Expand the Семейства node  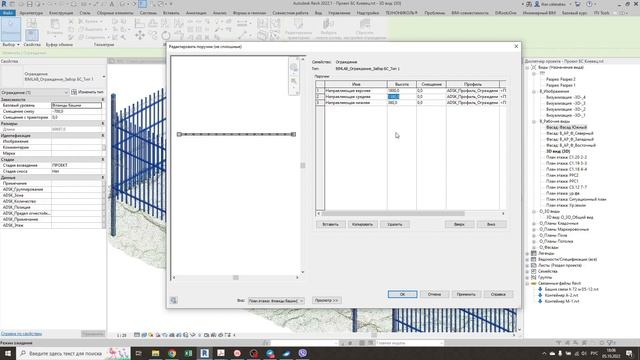pyautogui.click(x=527, y=271)
